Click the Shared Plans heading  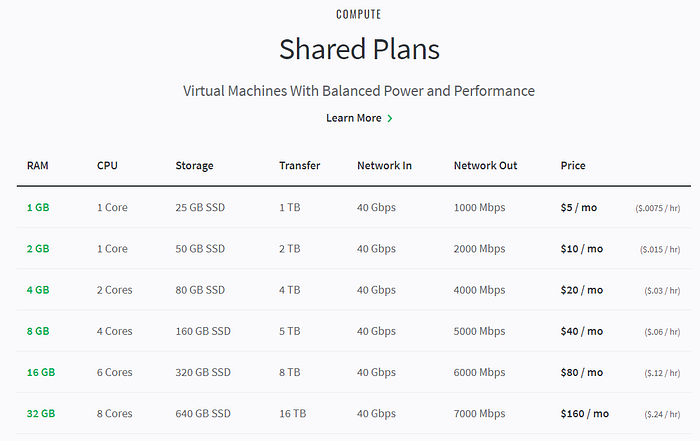click(x=359, y=49)
